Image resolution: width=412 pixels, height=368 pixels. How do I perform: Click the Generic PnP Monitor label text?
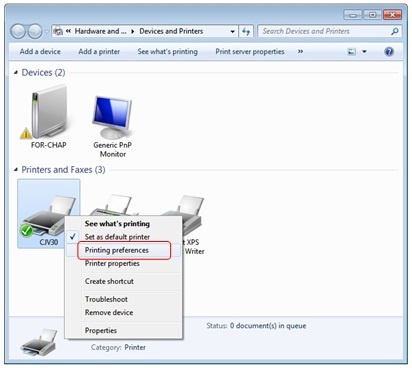click(x=113, y=149)
